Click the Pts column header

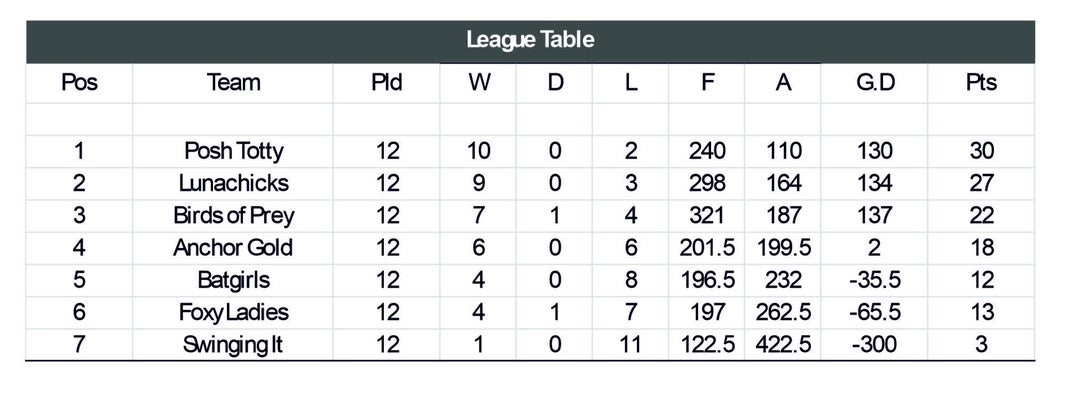[x=981, y=83]
